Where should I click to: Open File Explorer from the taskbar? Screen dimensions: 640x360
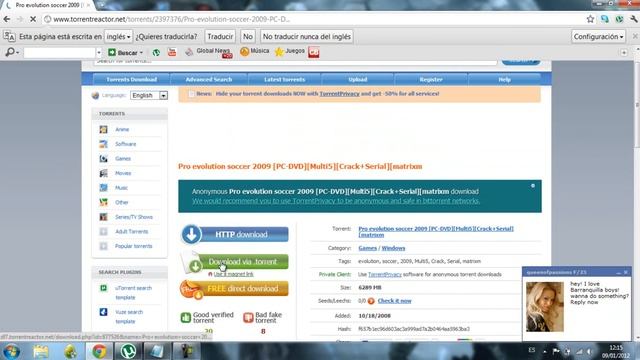click(x=40, y=351)
